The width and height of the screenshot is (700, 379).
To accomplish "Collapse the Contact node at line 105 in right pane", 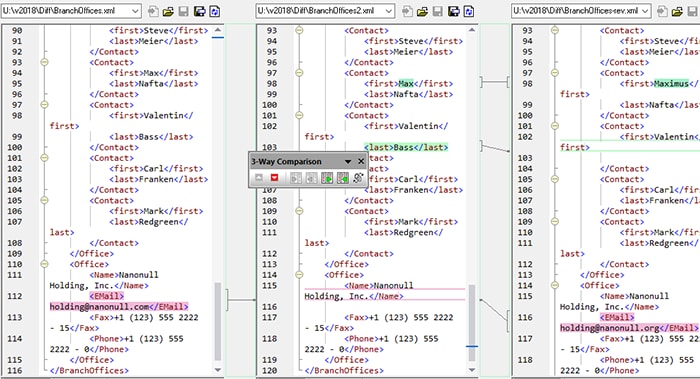I will tap(554, 179).
